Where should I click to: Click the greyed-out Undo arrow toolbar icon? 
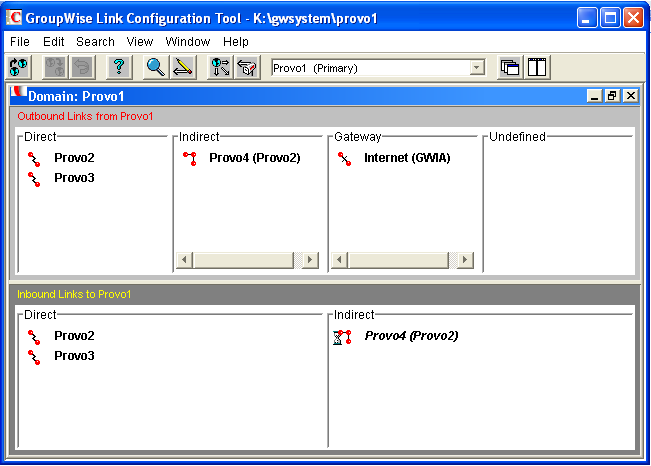click(x=83, y=67)
